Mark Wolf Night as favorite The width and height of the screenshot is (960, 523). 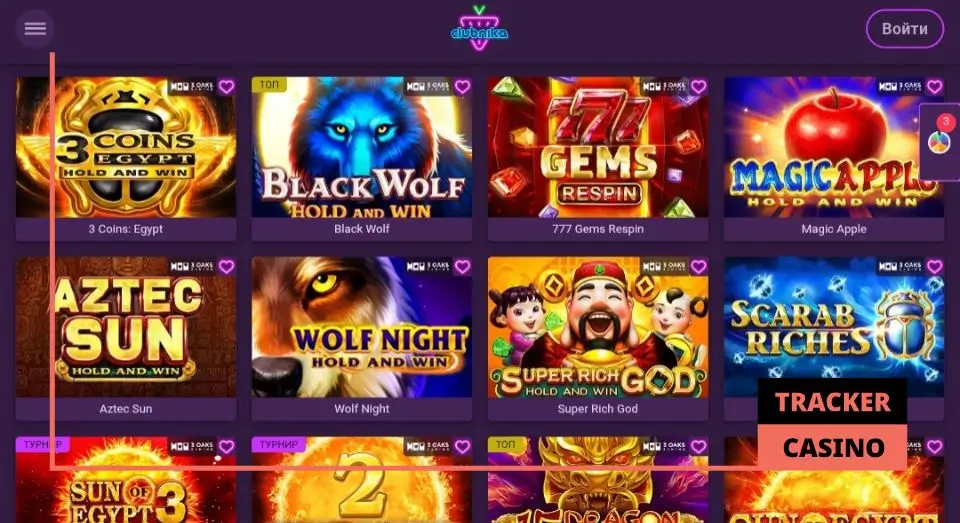point(462,266)
